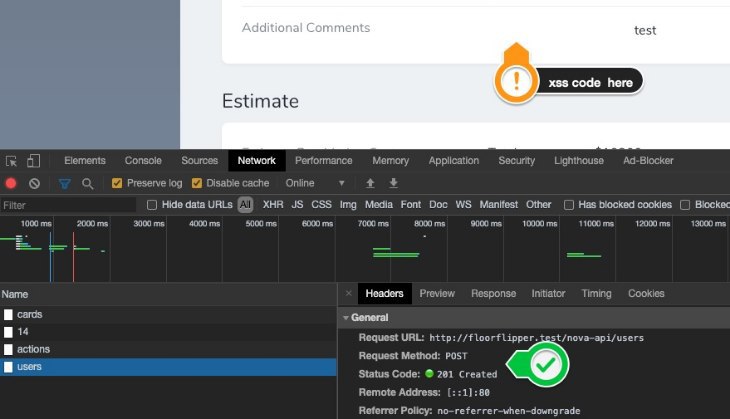View the Response sub-tab
The width and height of the screenshot is (730, 419).
tap(493, 293)
